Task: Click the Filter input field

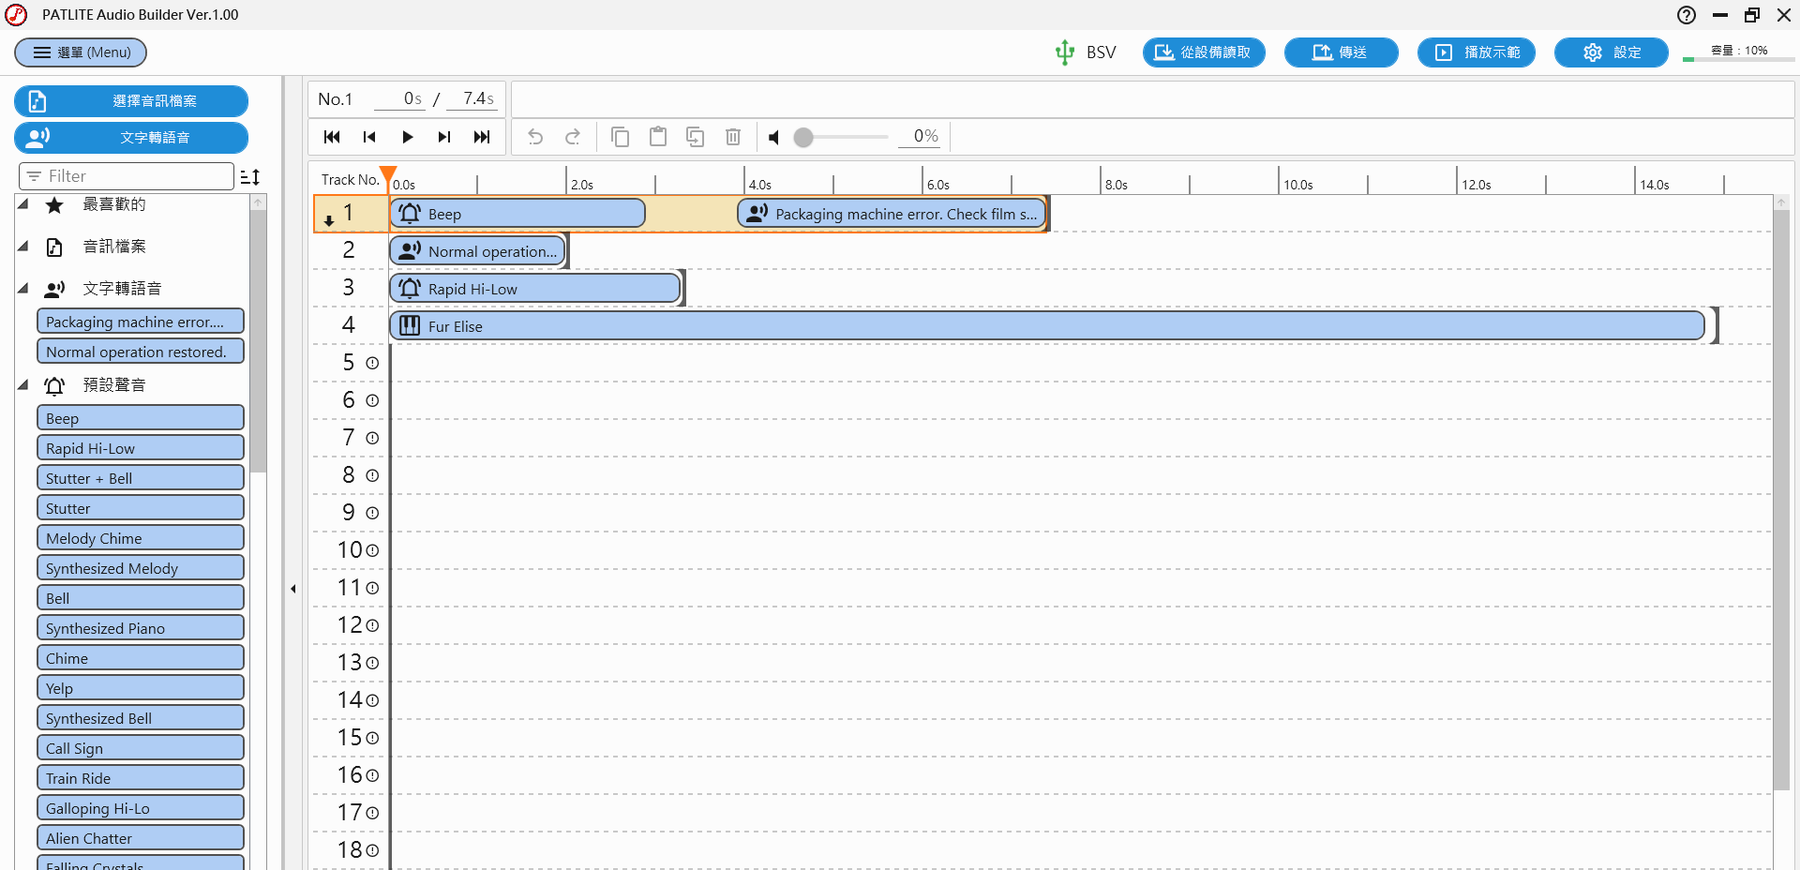Action: pyautogui.click(x=126, y=176)
